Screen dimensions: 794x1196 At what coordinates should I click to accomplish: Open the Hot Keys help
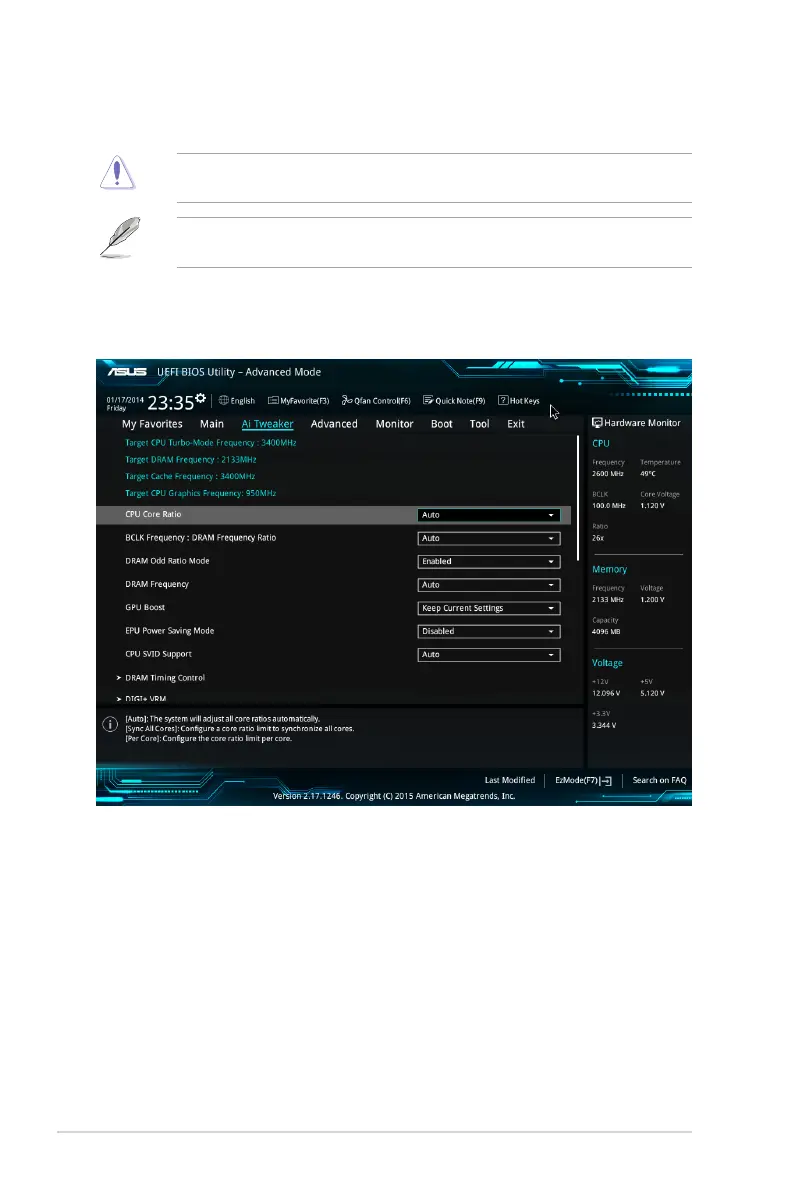point(519,400)
